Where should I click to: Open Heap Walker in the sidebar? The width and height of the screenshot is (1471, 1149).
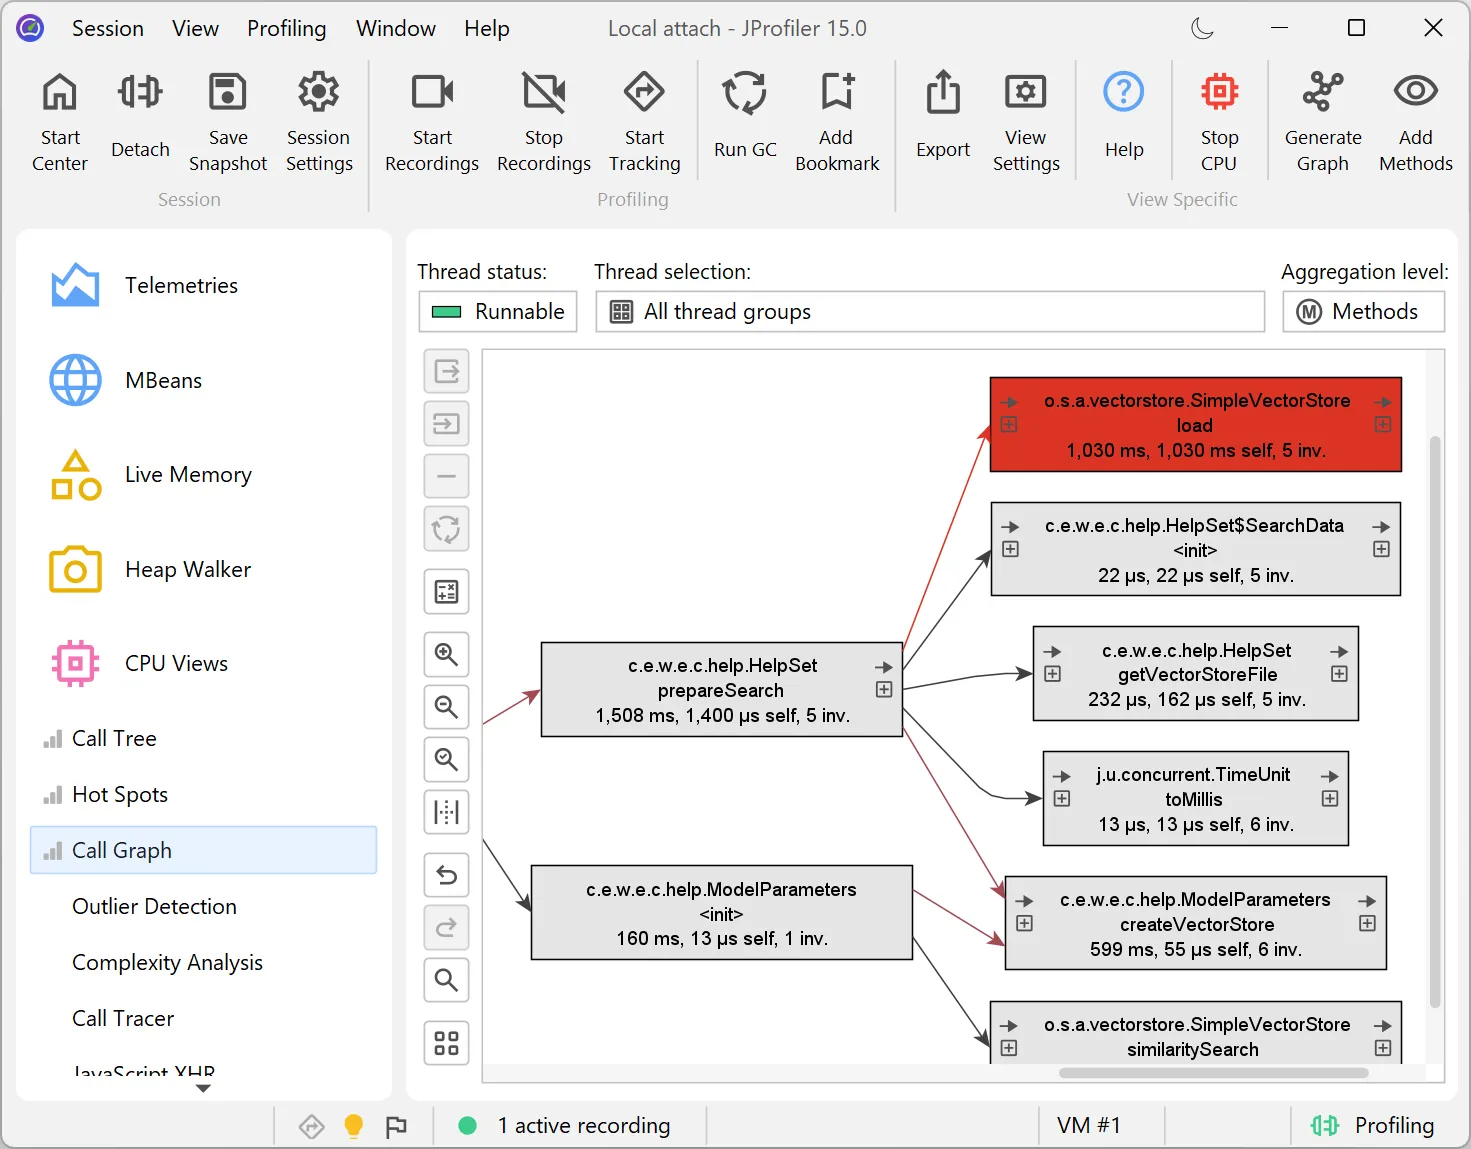pyautogui.click(x=187, y=570)
